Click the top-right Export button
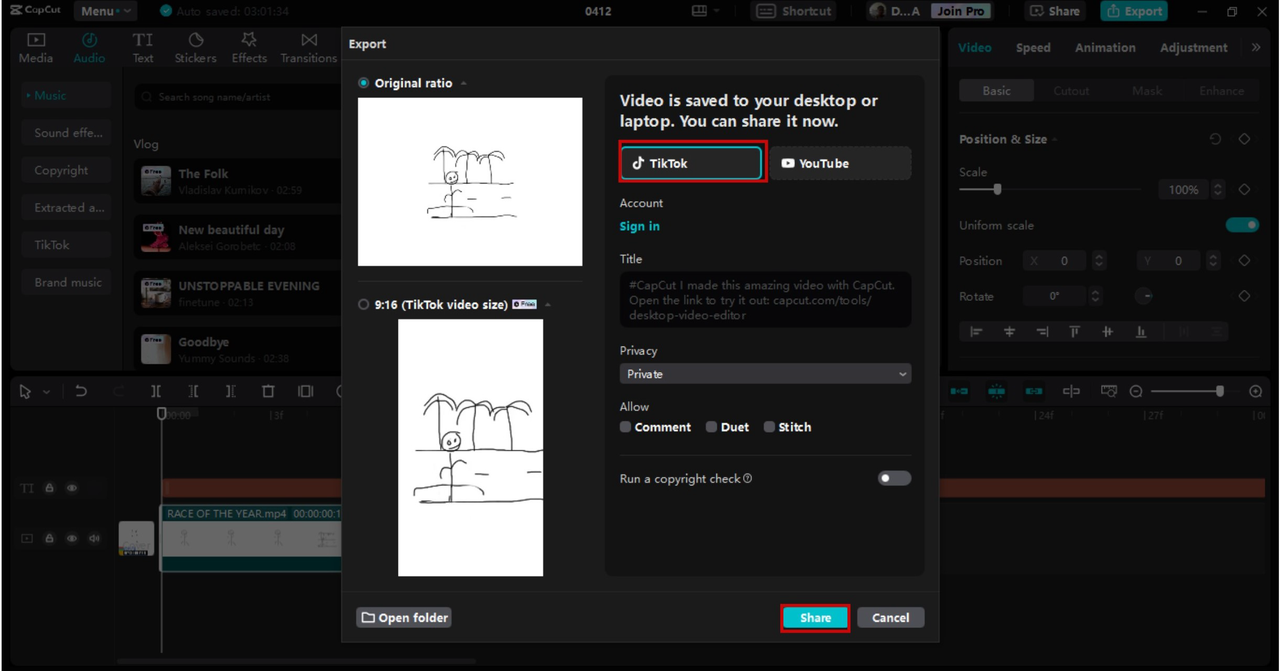This screenshot has width=1280, height=671. pos(1134,11)
